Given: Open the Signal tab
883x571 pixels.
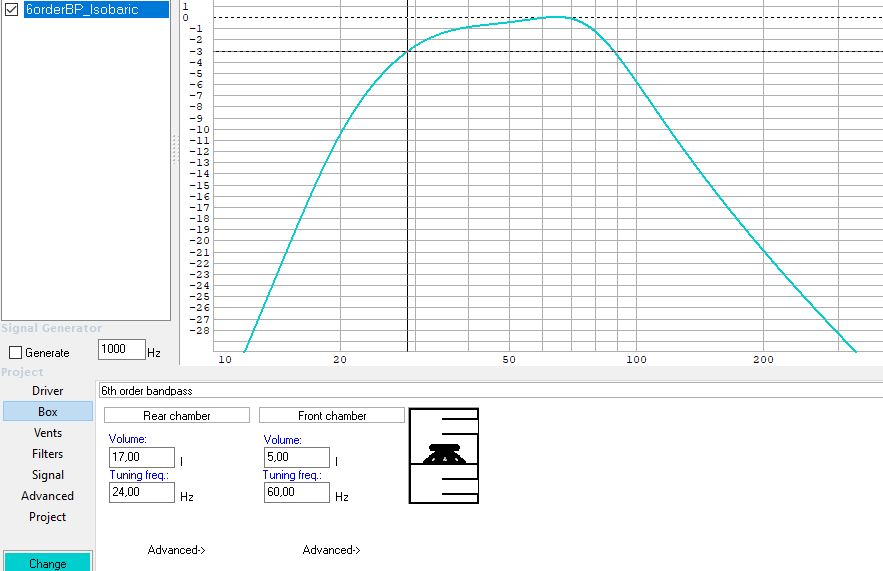Looking at the screenshot, I should [47, 475].
